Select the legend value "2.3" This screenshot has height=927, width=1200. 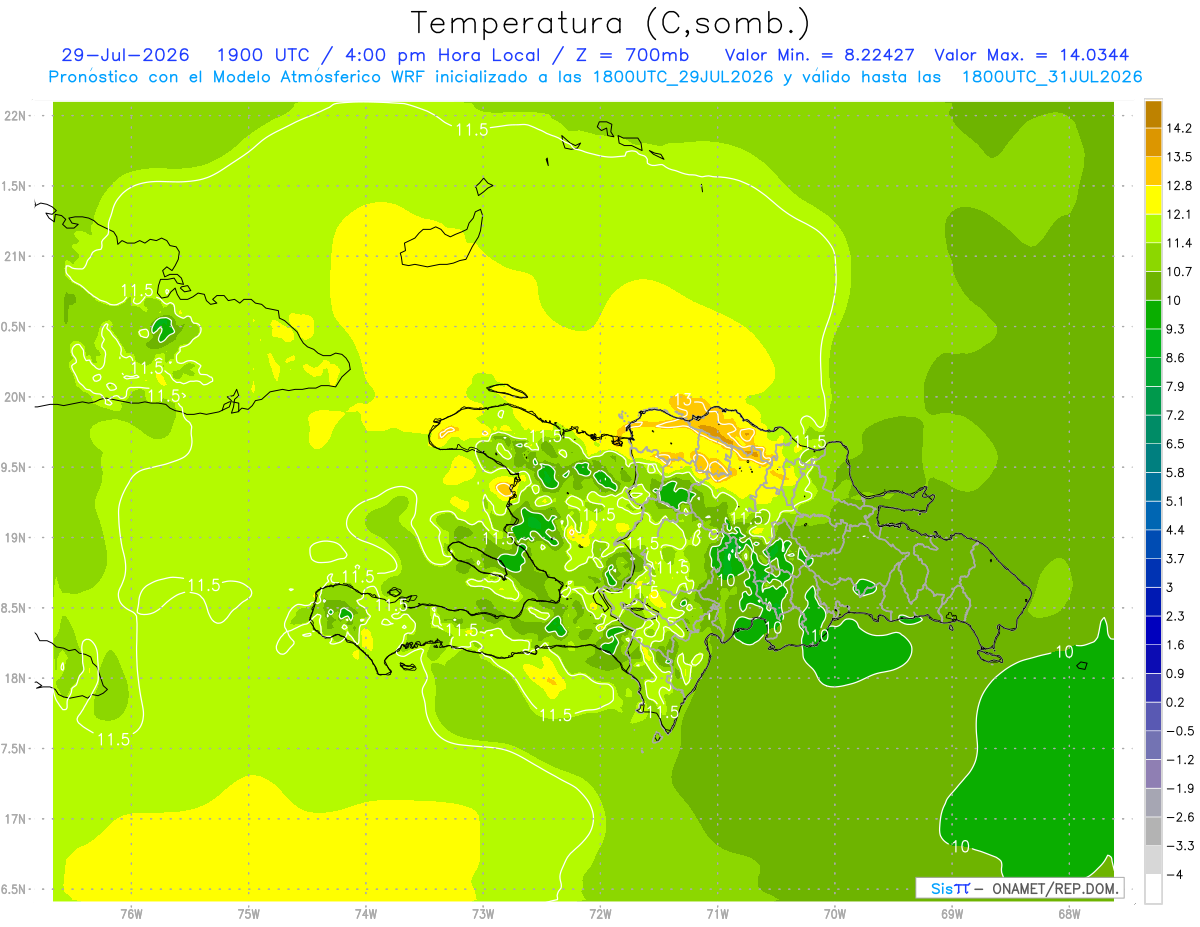[1177, 616]
